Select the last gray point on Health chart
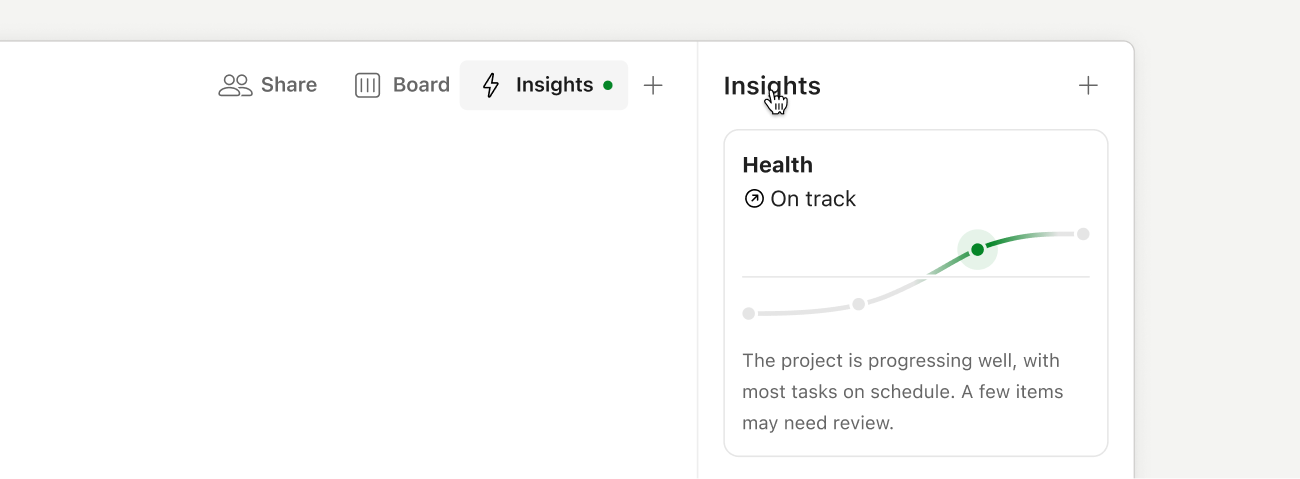 point(1083,234)
